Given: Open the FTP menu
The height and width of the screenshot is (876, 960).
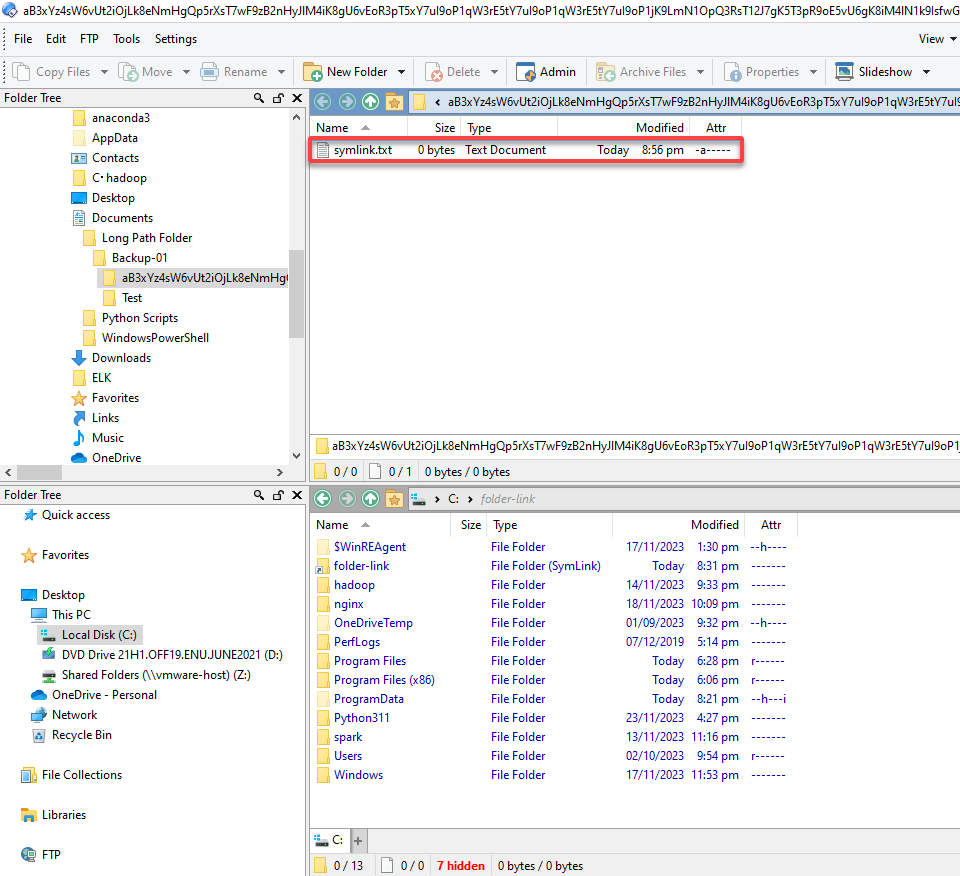Looking at the screenshot, I should pyautogui.click(x=89, y=39).
